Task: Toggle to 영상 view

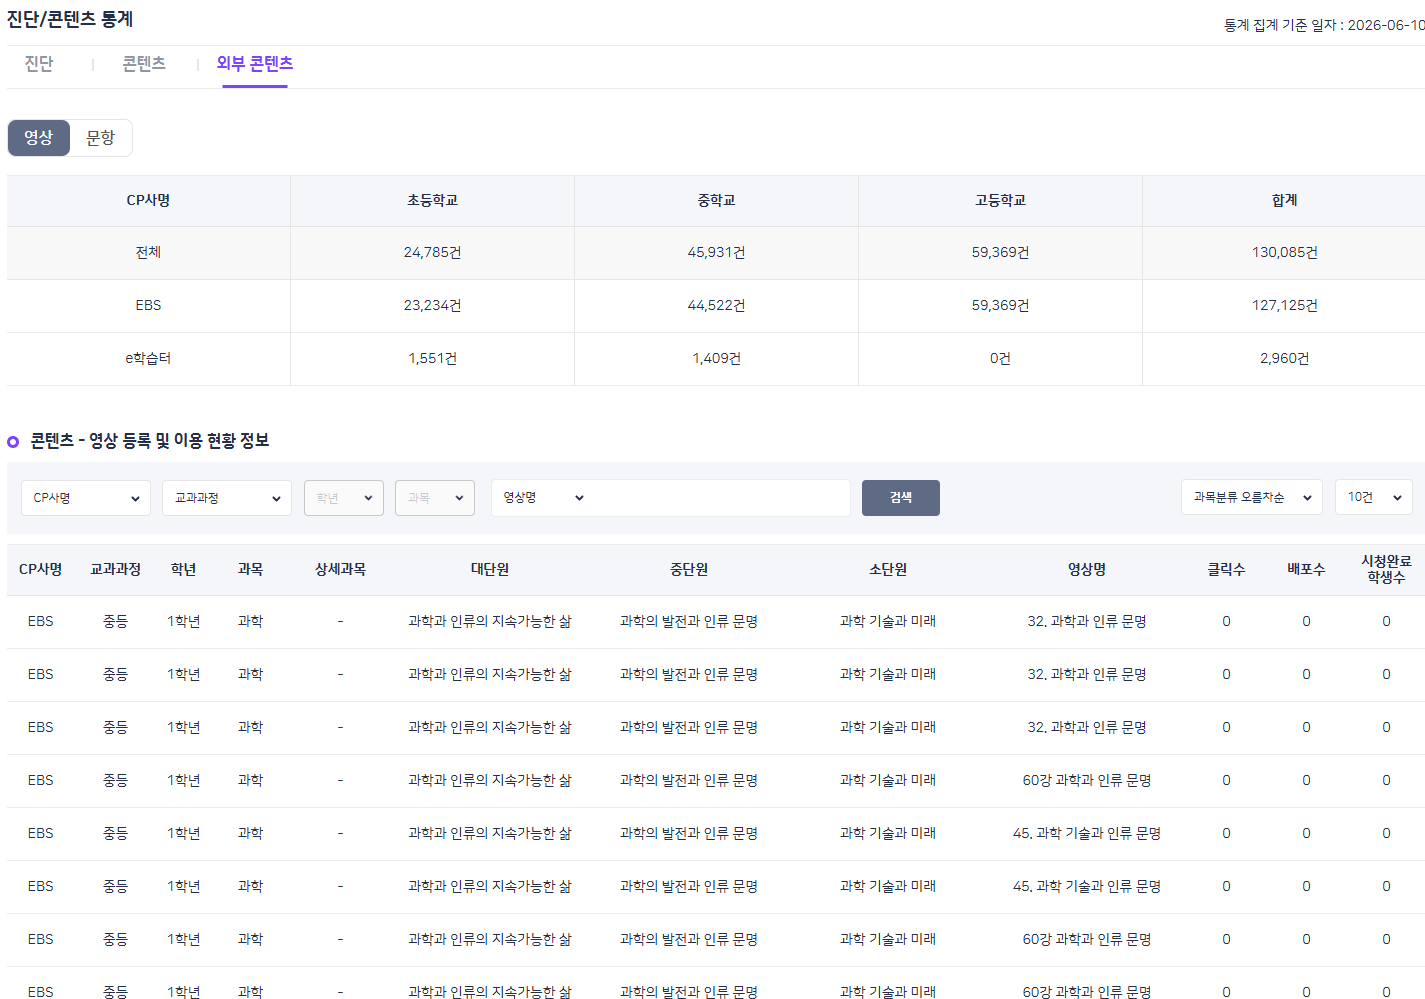Action: point(39,138)
